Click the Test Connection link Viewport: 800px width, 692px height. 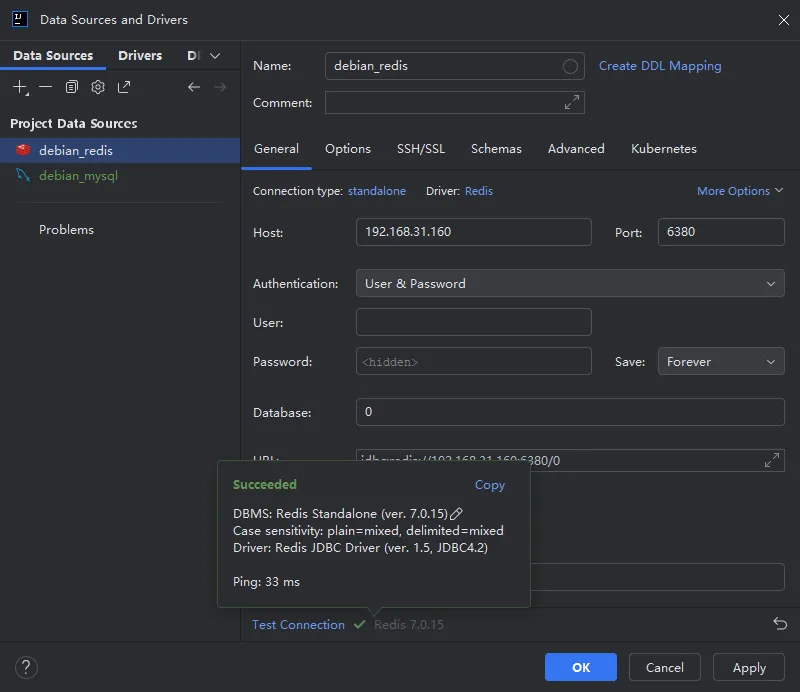point(298,625)
